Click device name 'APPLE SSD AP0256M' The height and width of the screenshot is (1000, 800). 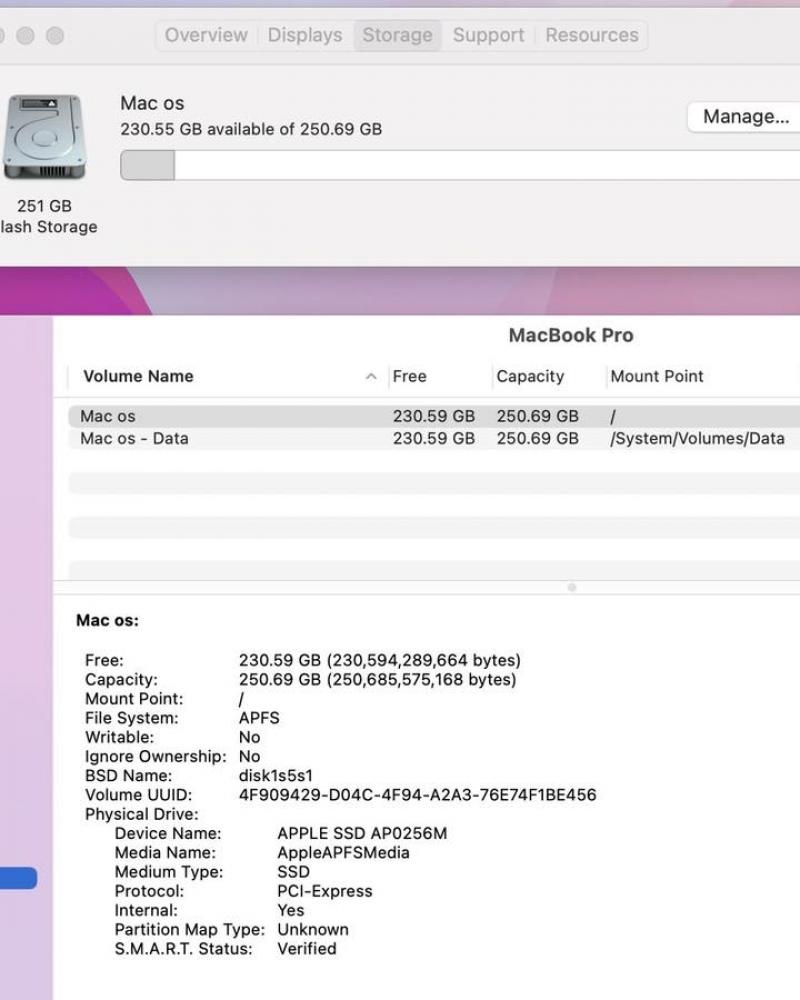(x=362, y=834)
